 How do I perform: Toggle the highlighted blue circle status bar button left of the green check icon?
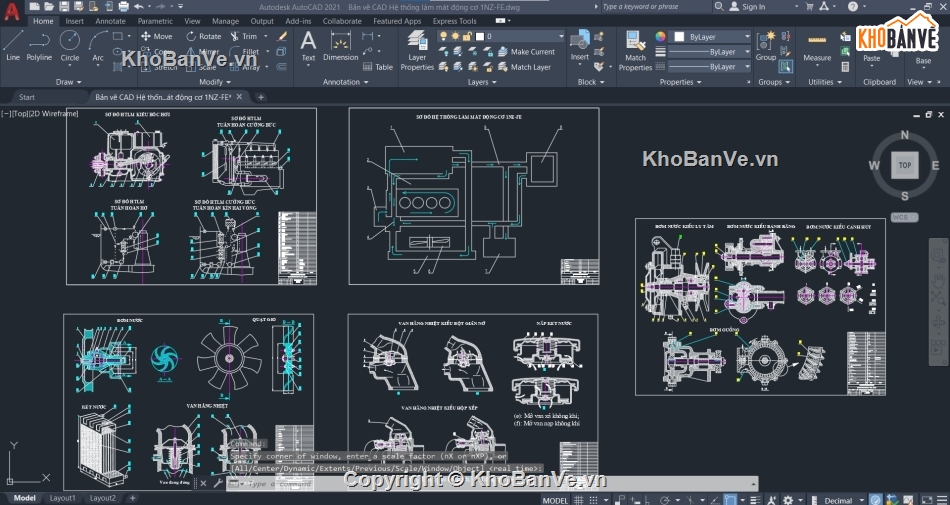(875, 500)
